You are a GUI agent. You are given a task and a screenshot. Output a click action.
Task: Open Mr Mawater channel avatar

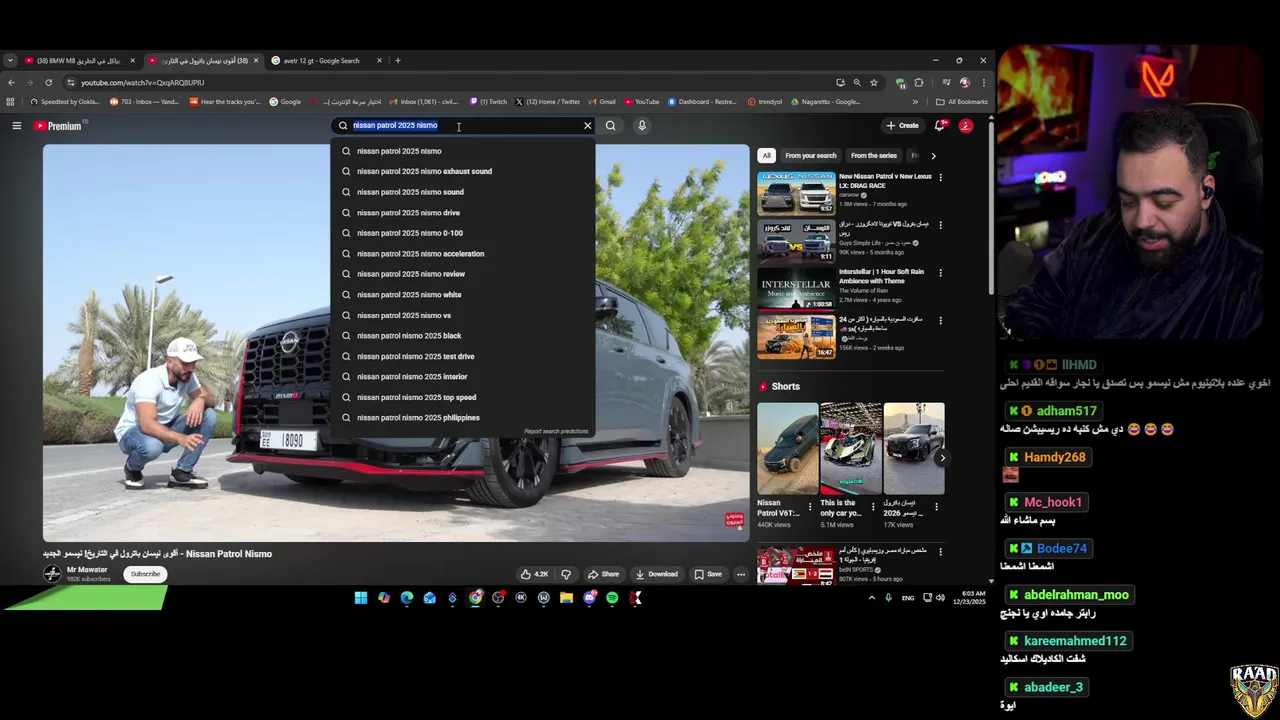point(52,573)
